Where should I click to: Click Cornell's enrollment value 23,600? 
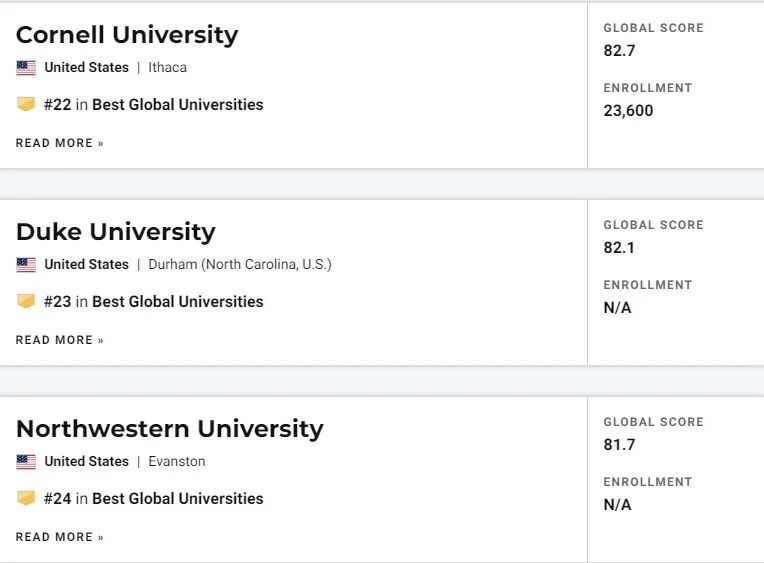click(x=628, y=111)
